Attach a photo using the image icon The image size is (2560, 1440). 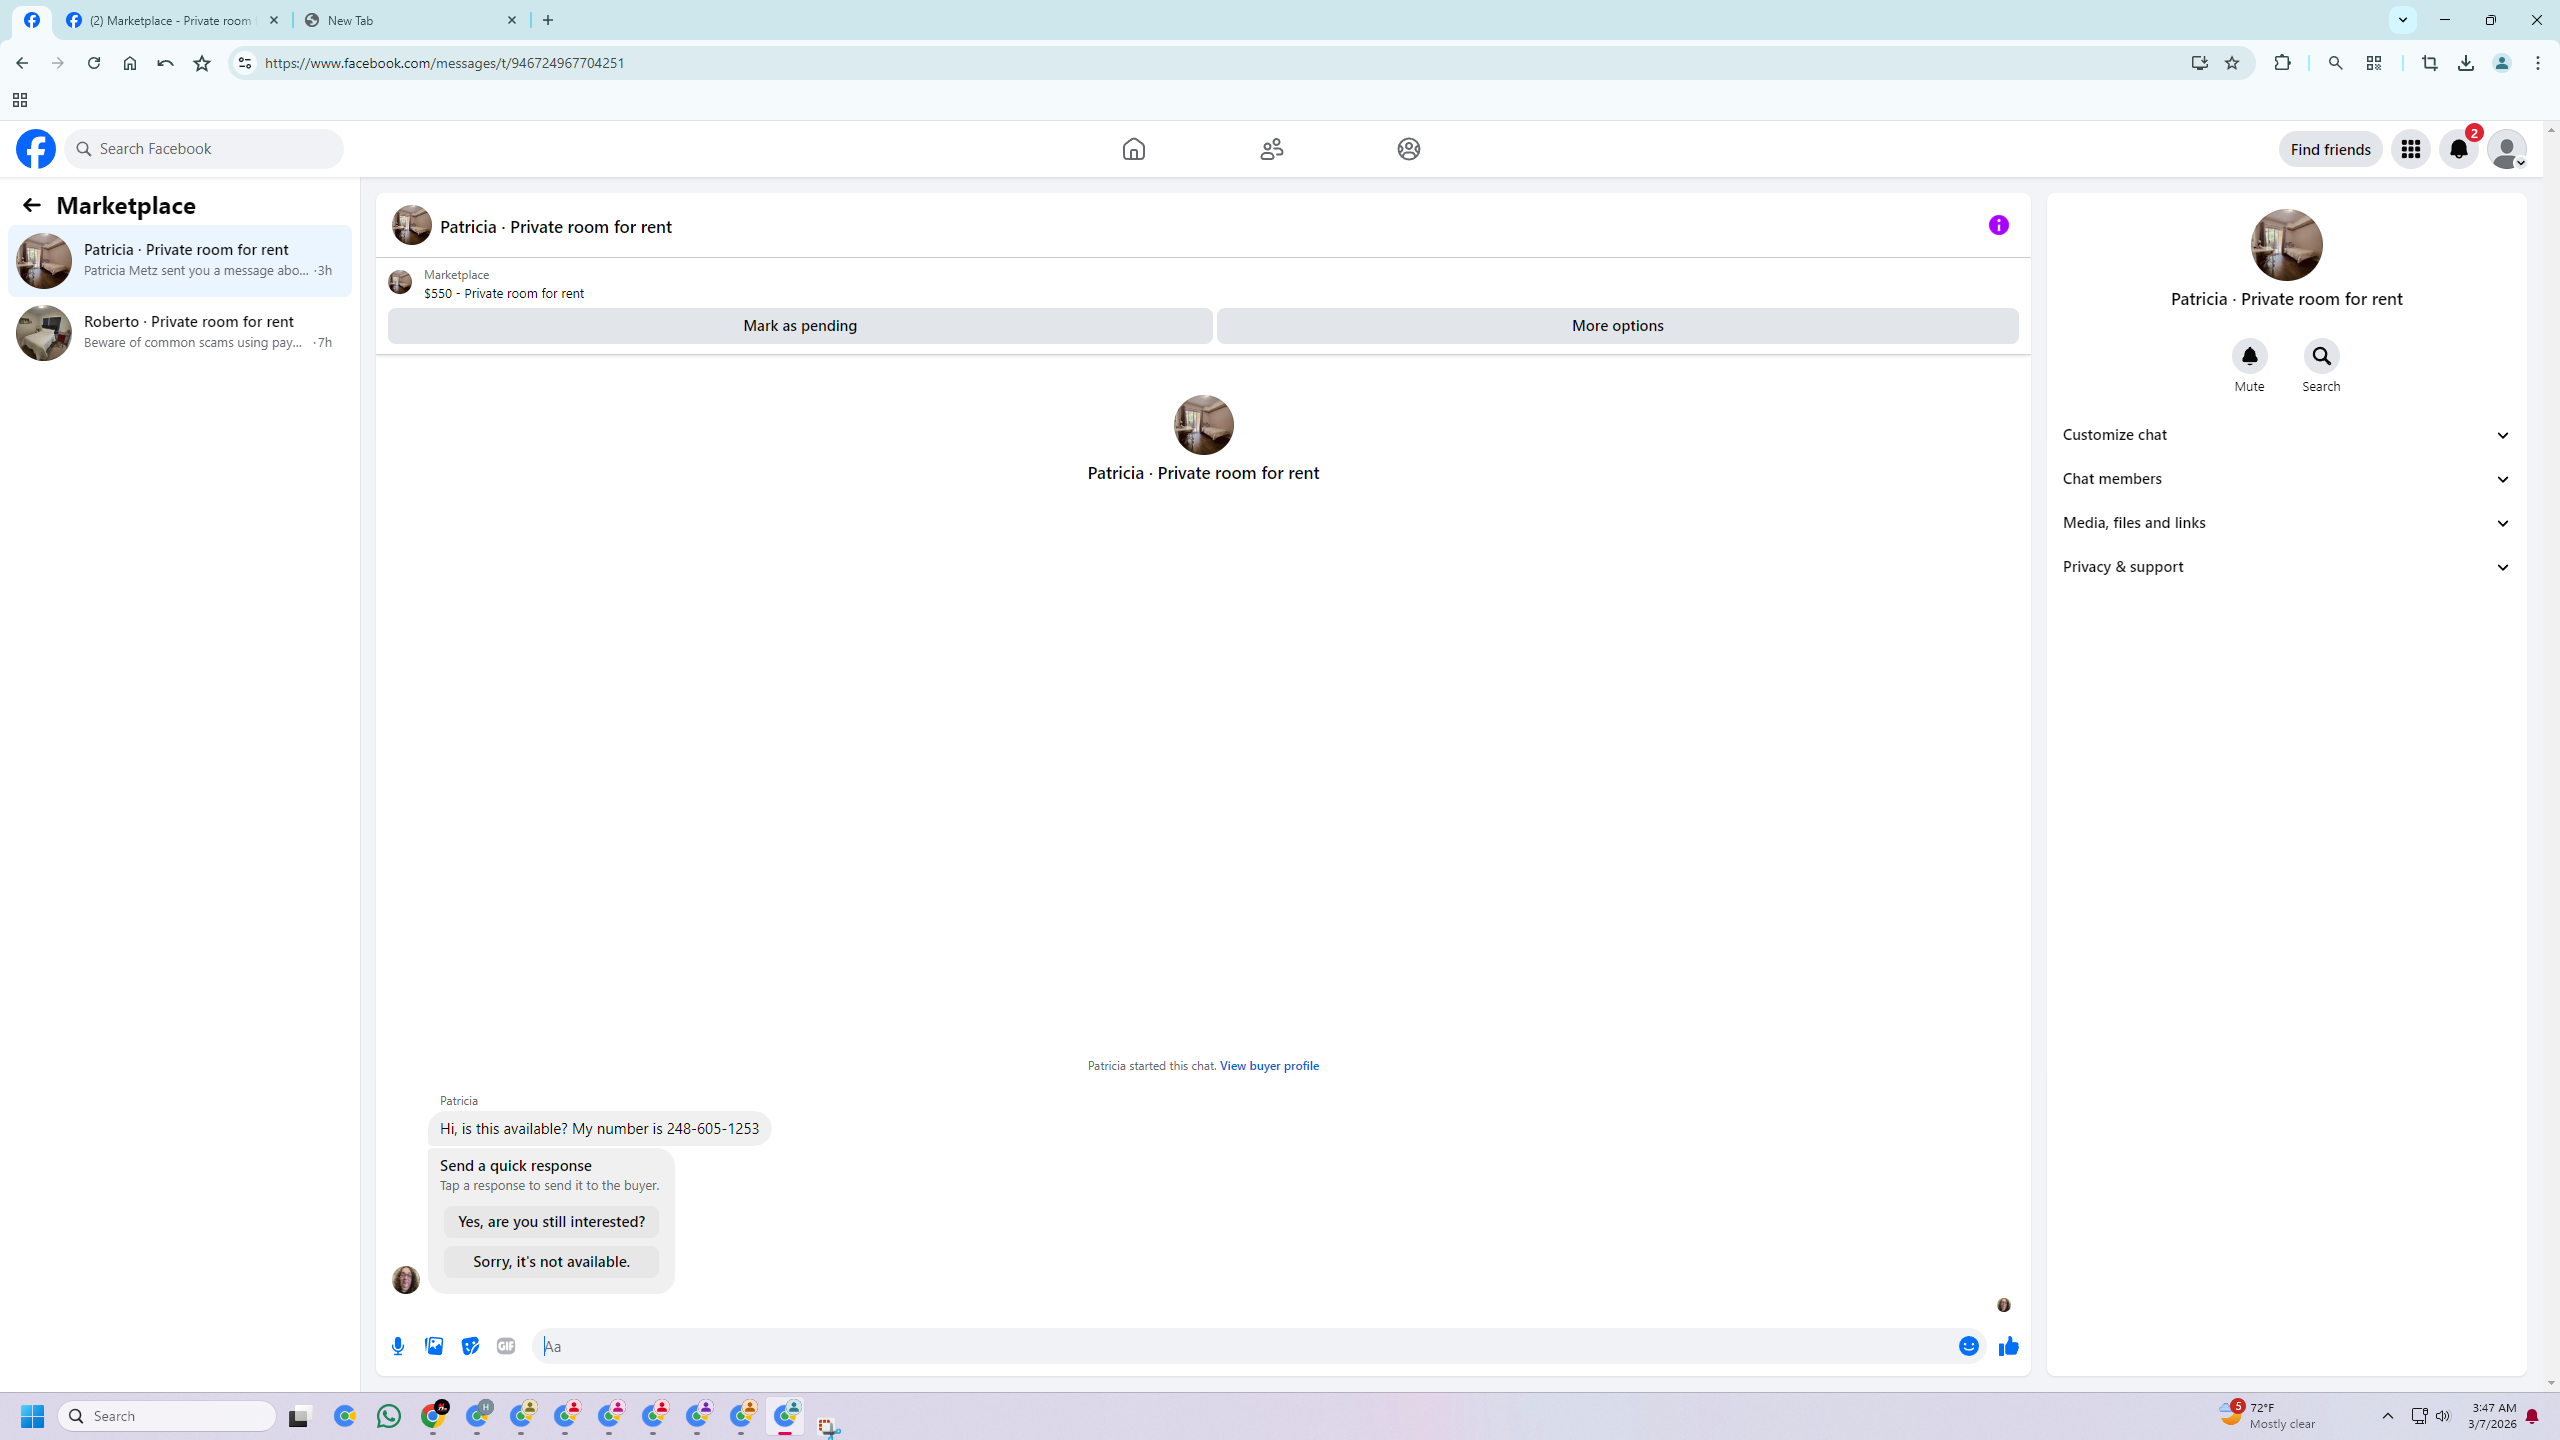(x=434, y=1346)
